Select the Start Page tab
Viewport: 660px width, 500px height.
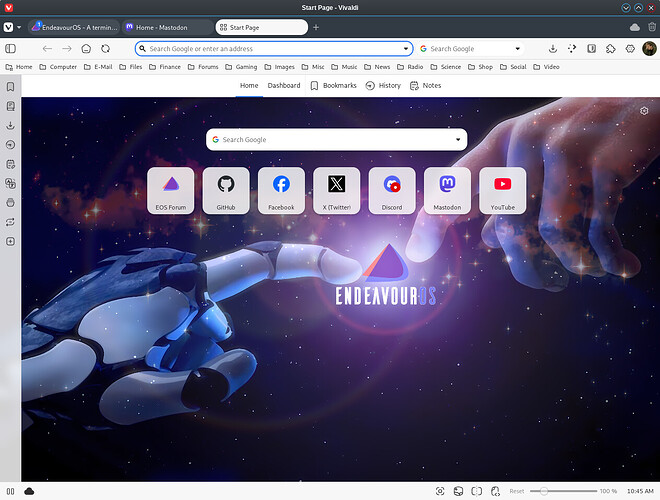tap(261, 27)
